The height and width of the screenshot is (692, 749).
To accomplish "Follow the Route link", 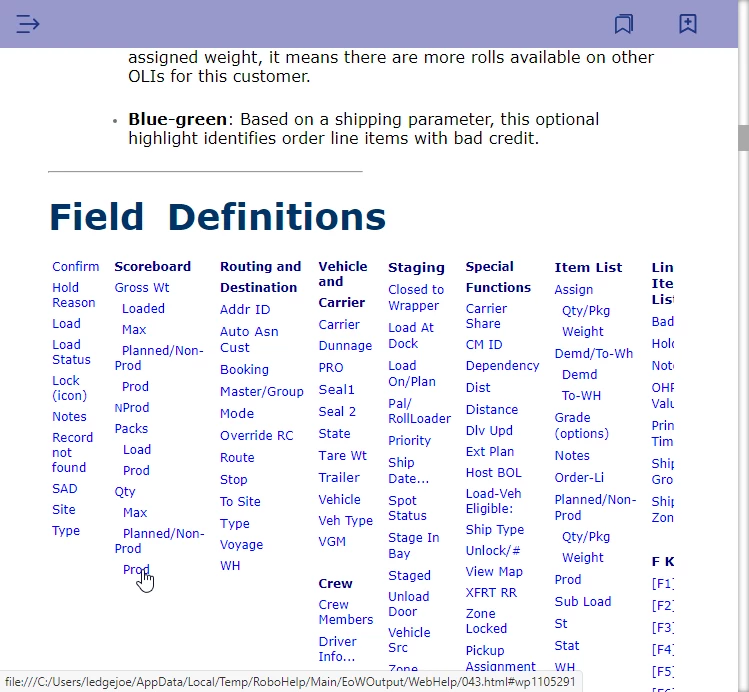I will pos(237,458).
